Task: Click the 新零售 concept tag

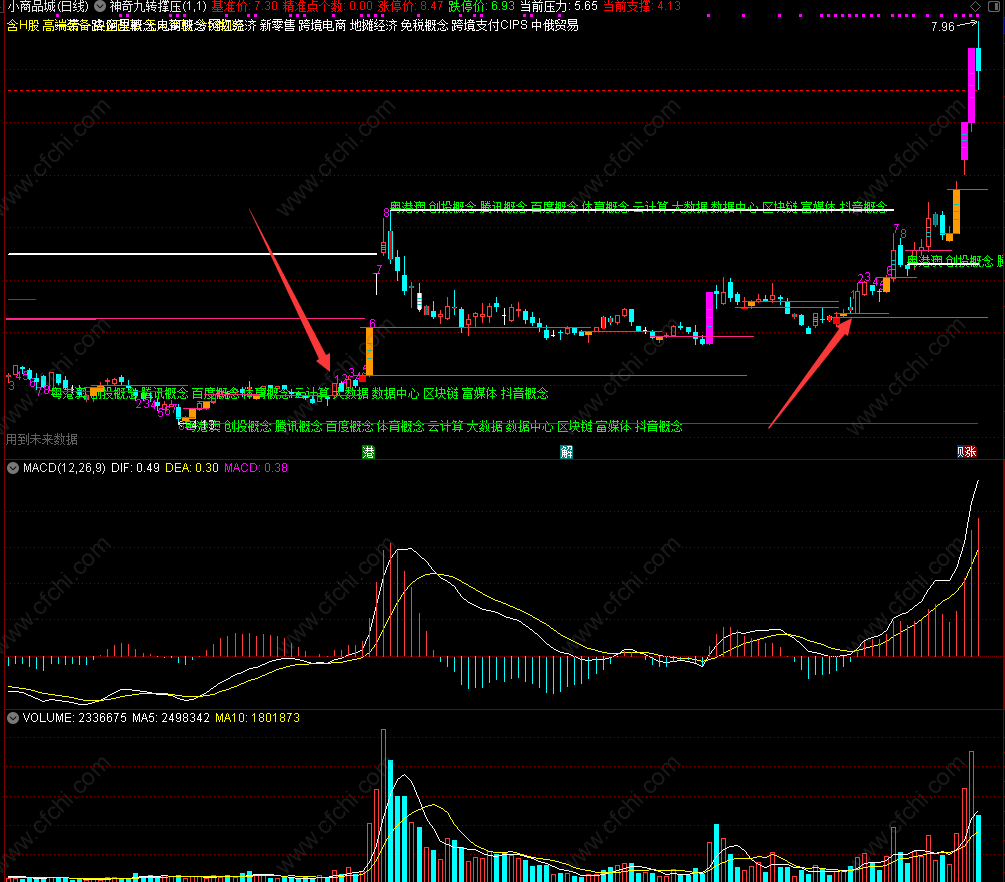Action: [278, 26]
